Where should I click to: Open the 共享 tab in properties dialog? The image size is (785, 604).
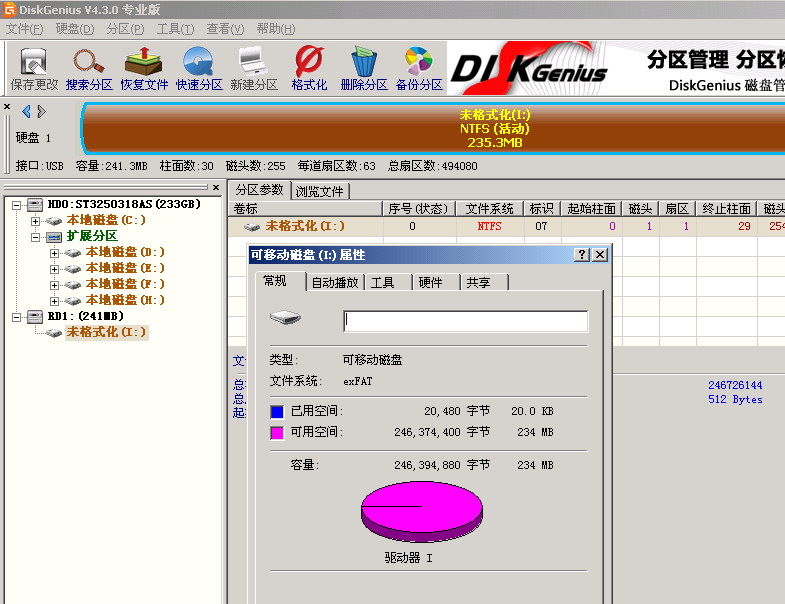[x=484, y=282]
